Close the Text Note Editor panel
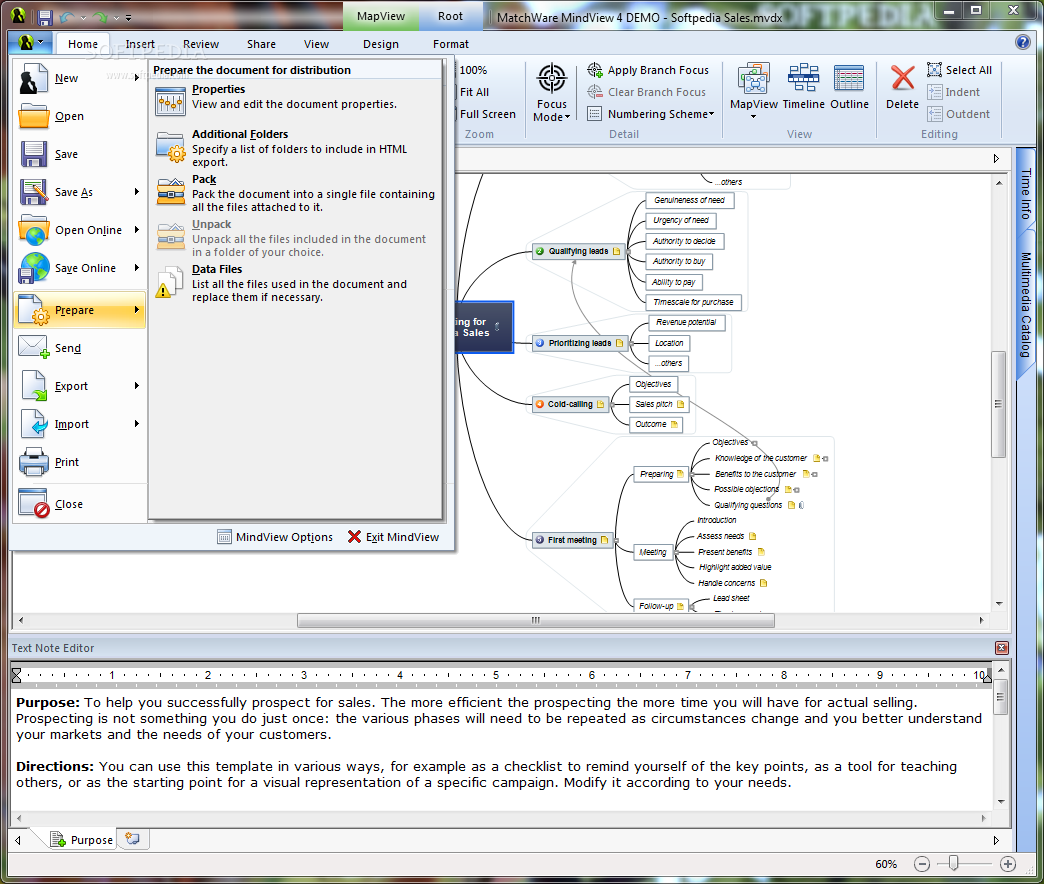Image resolution: width=1044 pixels, height=884 pixels. tap(1001, 648)
